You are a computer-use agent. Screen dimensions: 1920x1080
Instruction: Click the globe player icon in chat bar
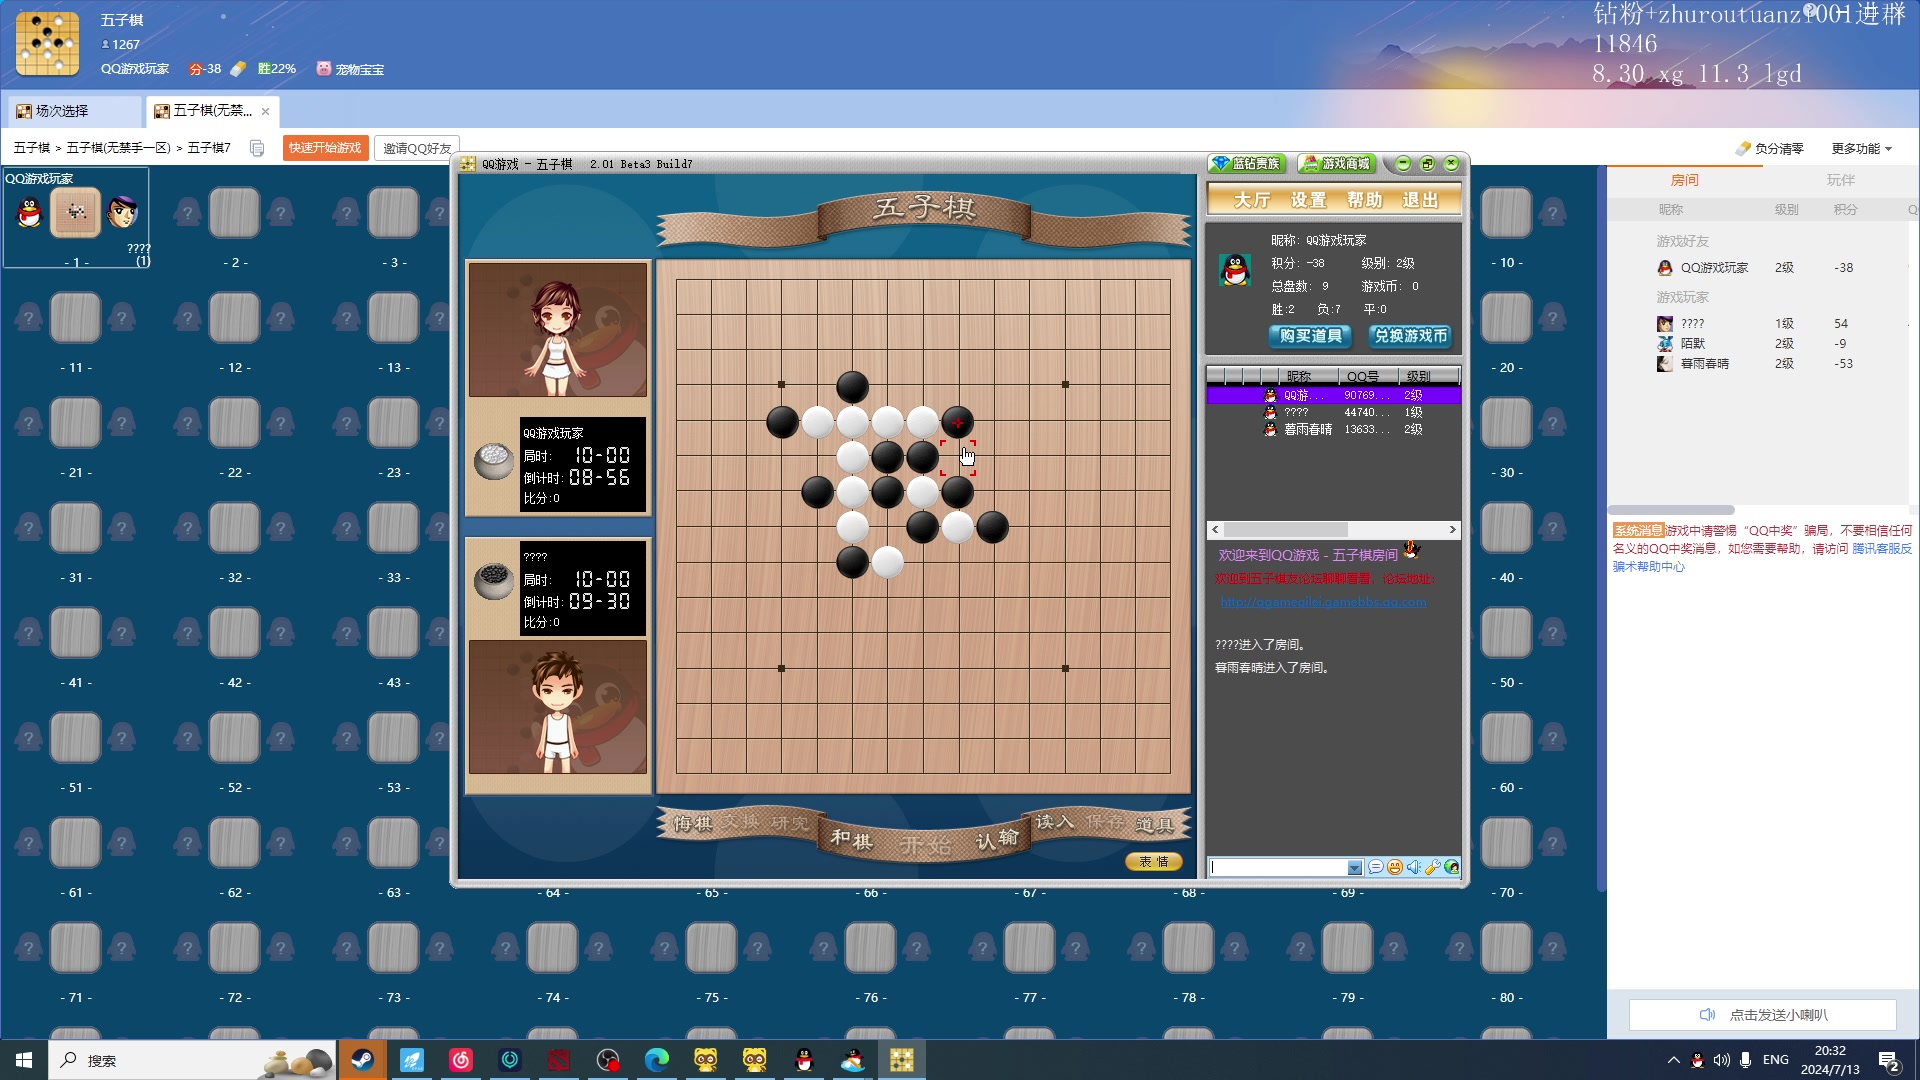click(x=1451, y=867)
